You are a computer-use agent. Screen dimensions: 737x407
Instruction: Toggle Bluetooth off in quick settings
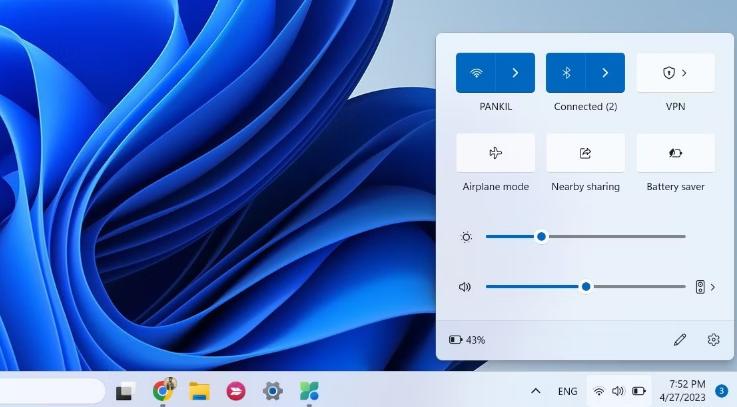(x=566, y=73)
